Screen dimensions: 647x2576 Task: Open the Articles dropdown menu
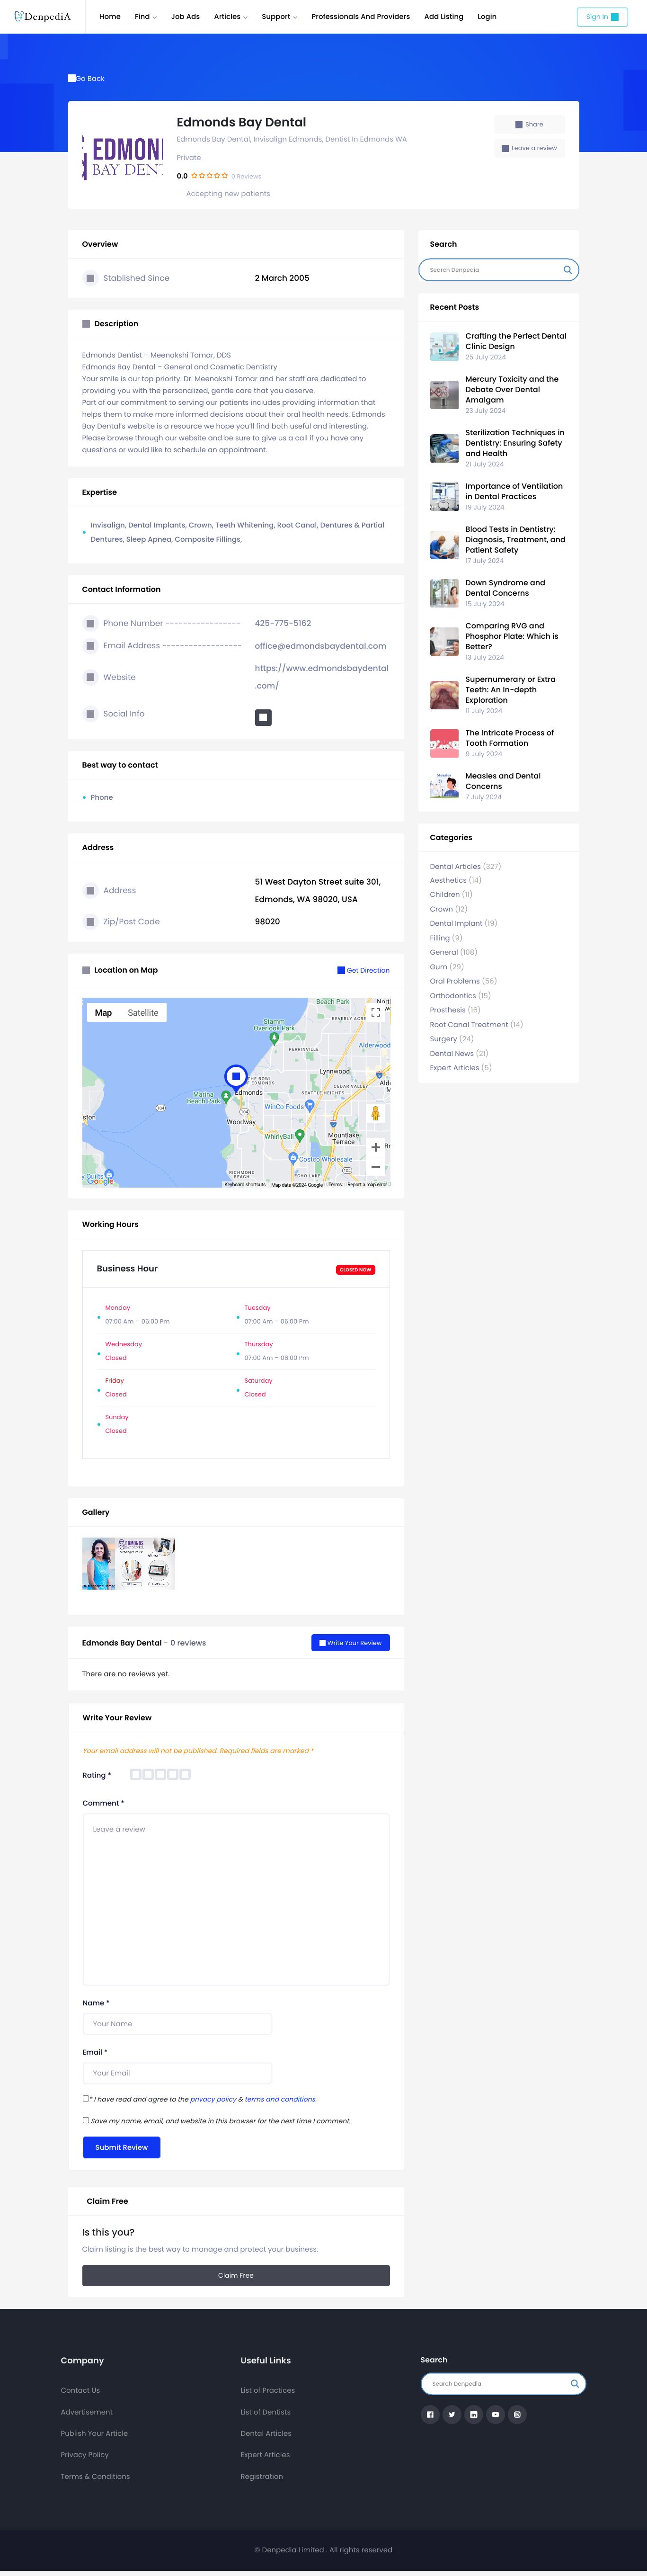coord(230,17)
